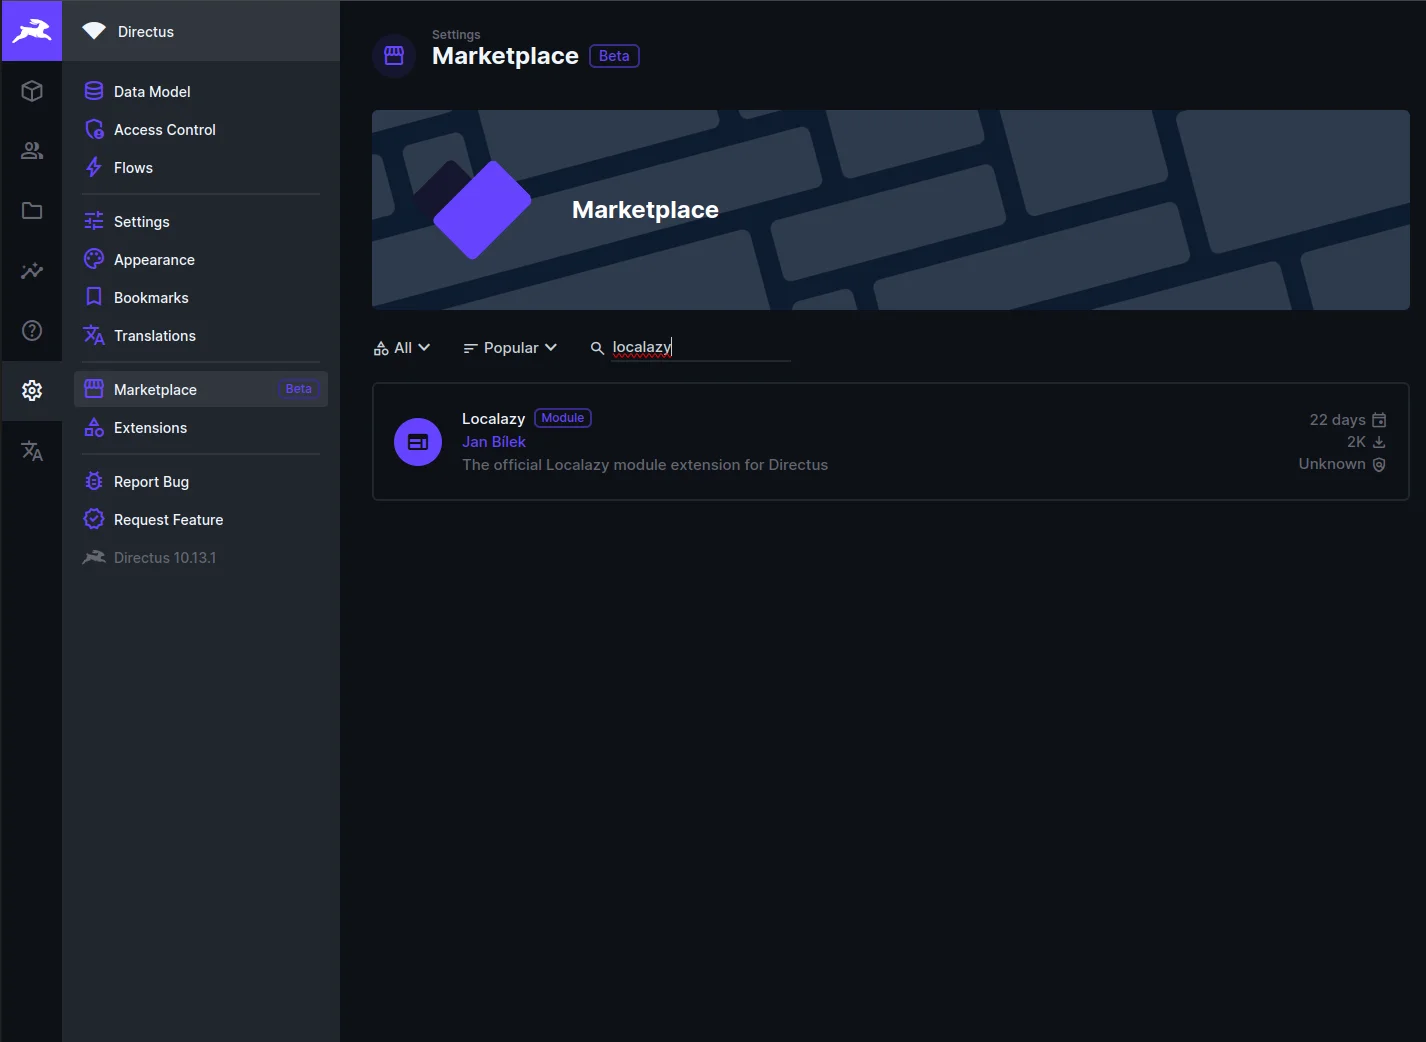Click the Report Bug link

click(x=151, y=482)
